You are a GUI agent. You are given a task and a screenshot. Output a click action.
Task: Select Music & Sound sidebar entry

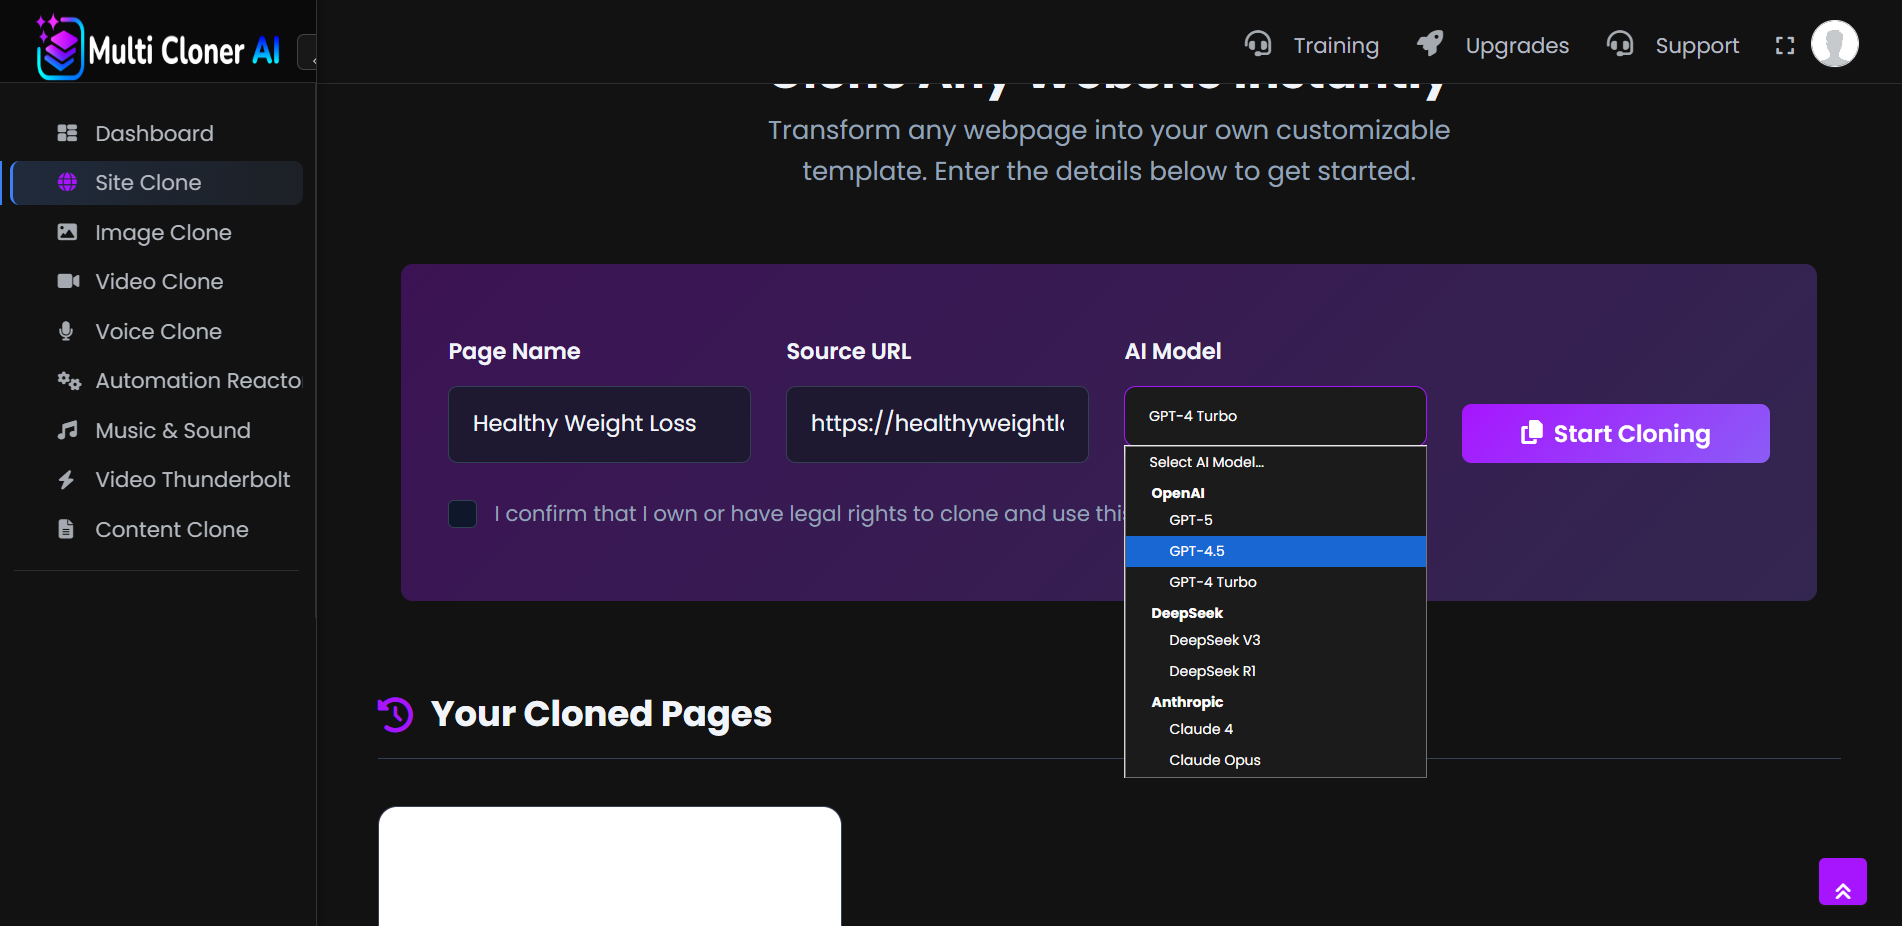tap(172, 431)
